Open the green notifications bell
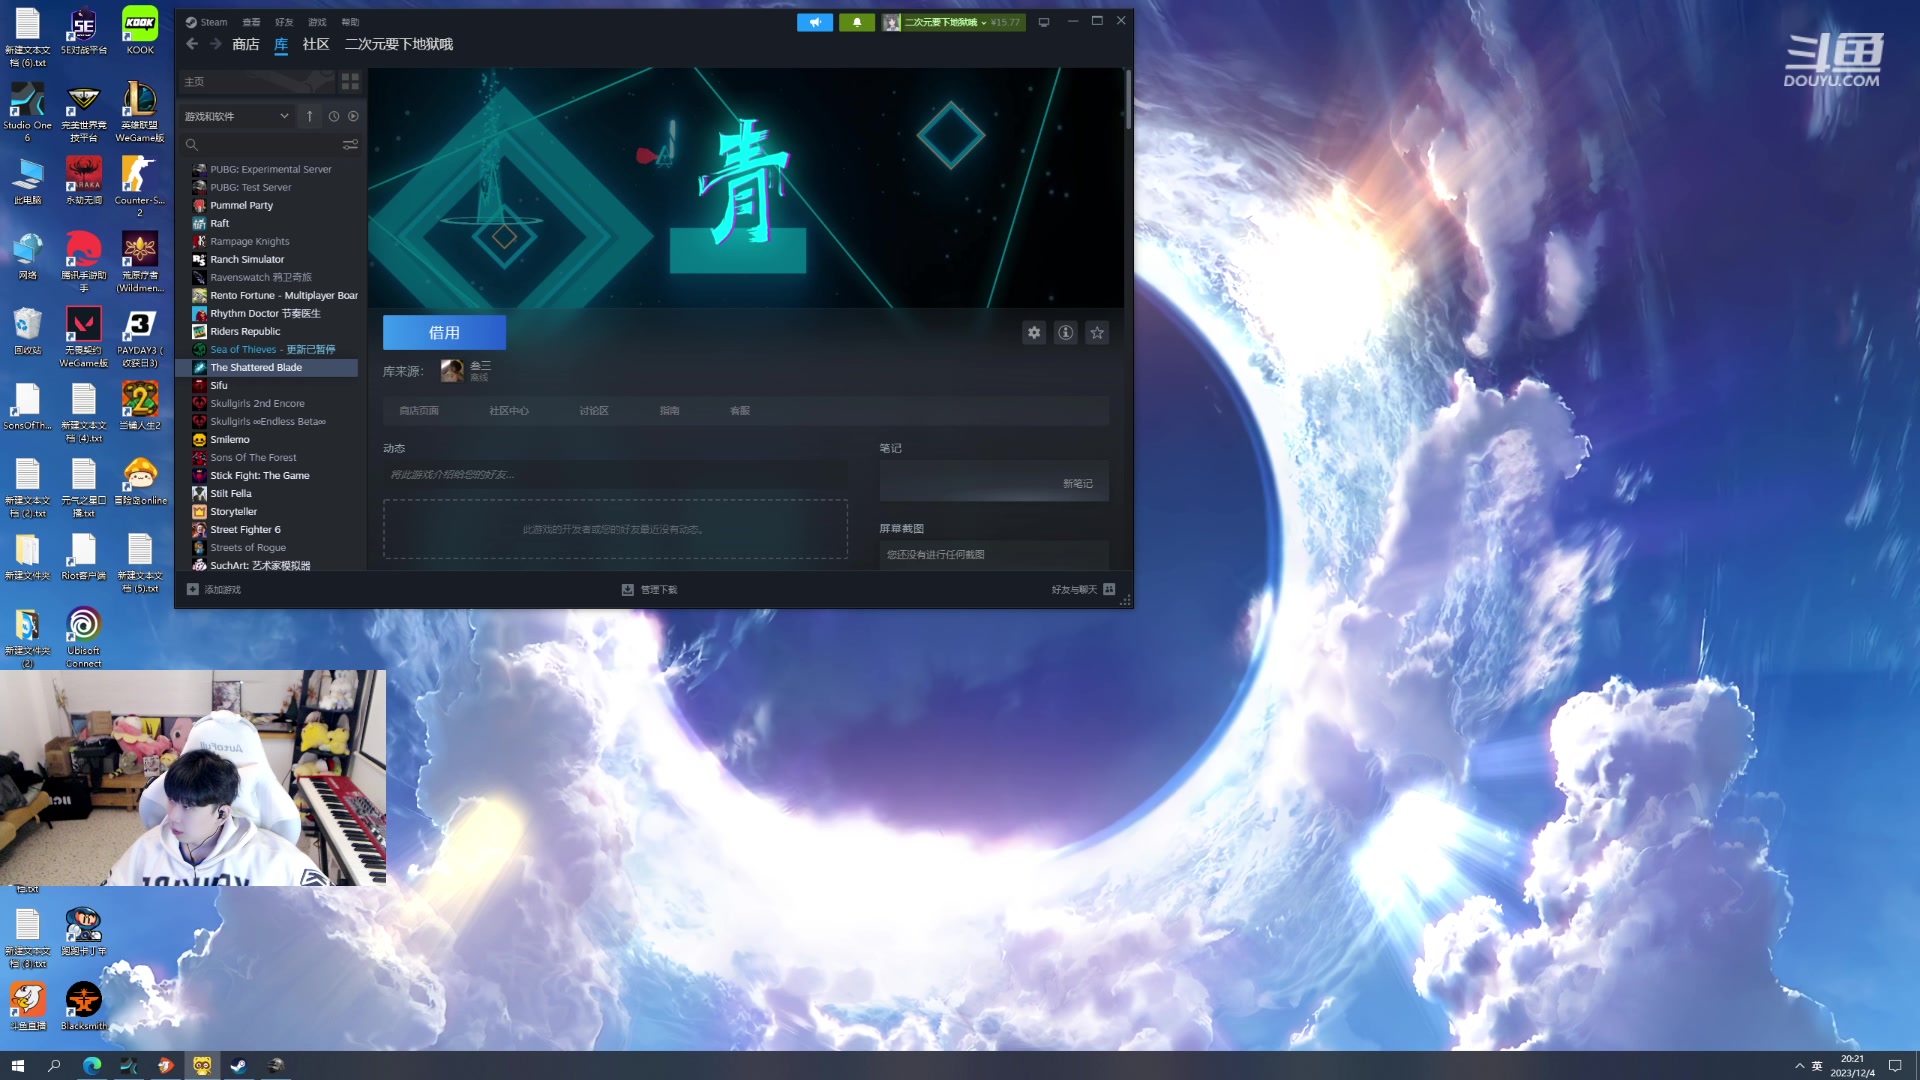The width and height of the screenshot is (1920, 1080). [857, 22]
